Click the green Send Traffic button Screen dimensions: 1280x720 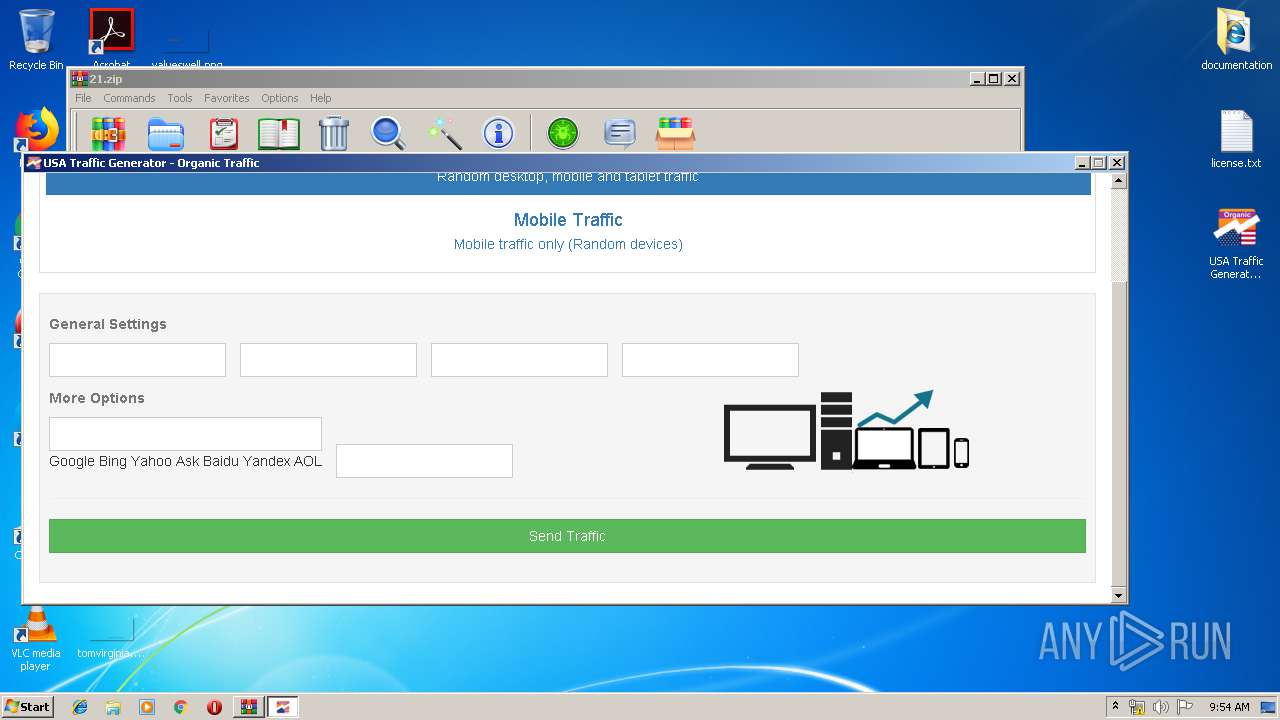tap(567, 536)
